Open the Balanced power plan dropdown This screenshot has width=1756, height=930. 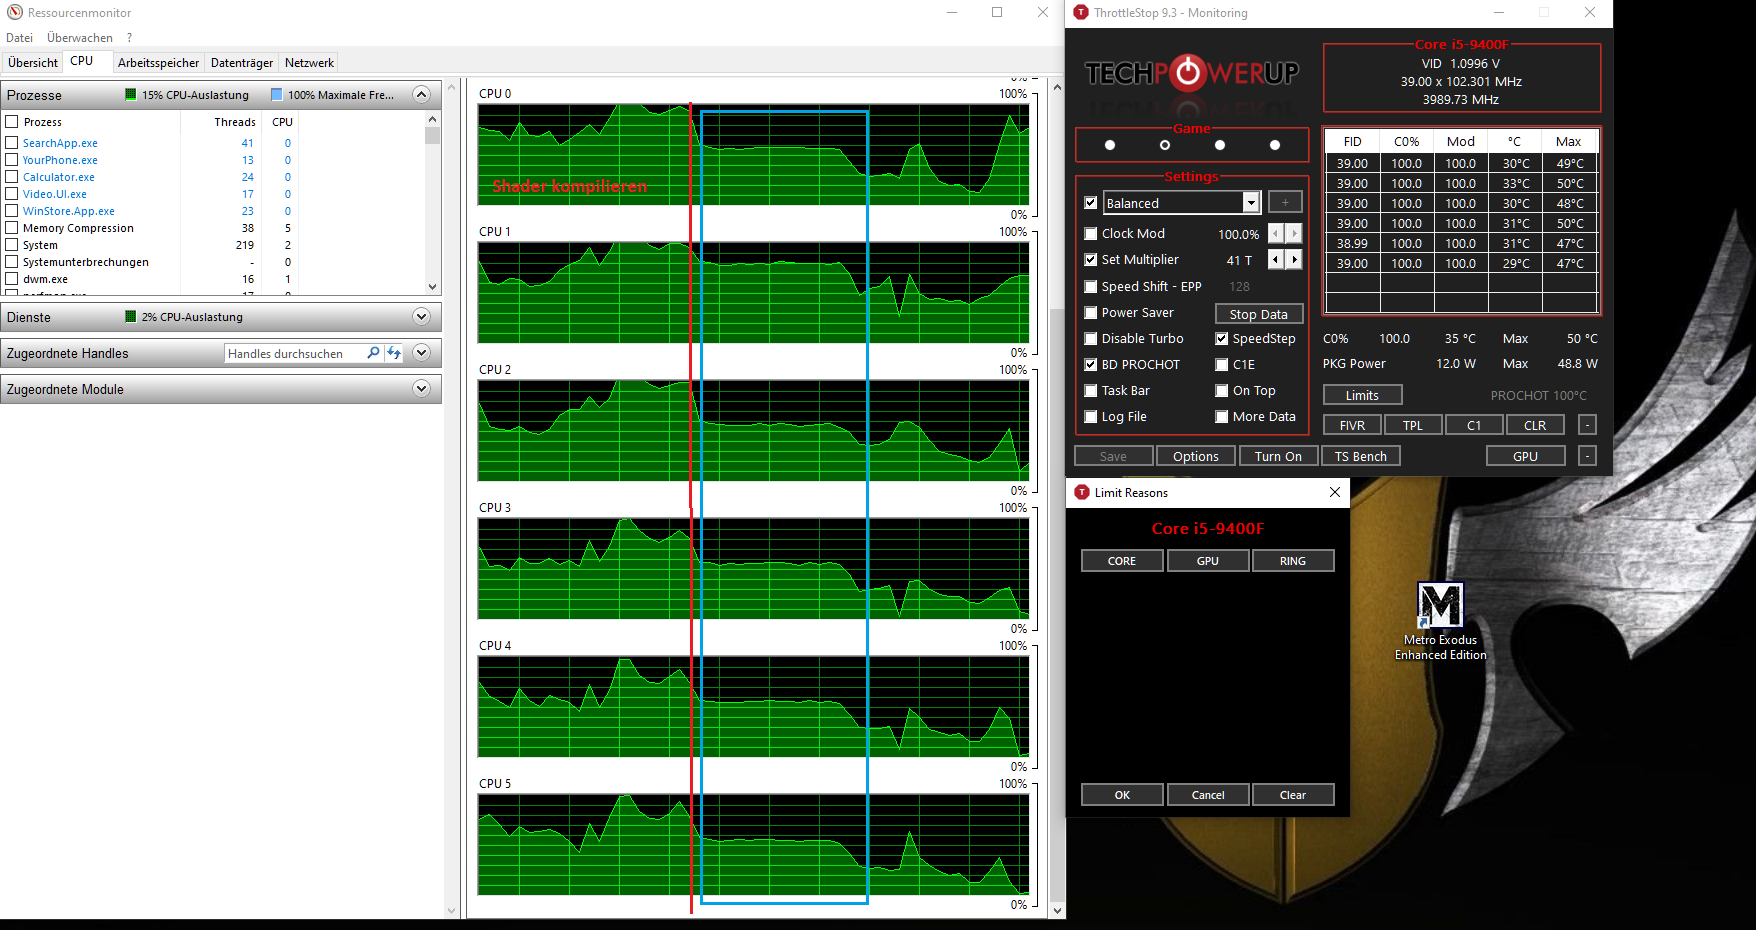(1250, 202)
